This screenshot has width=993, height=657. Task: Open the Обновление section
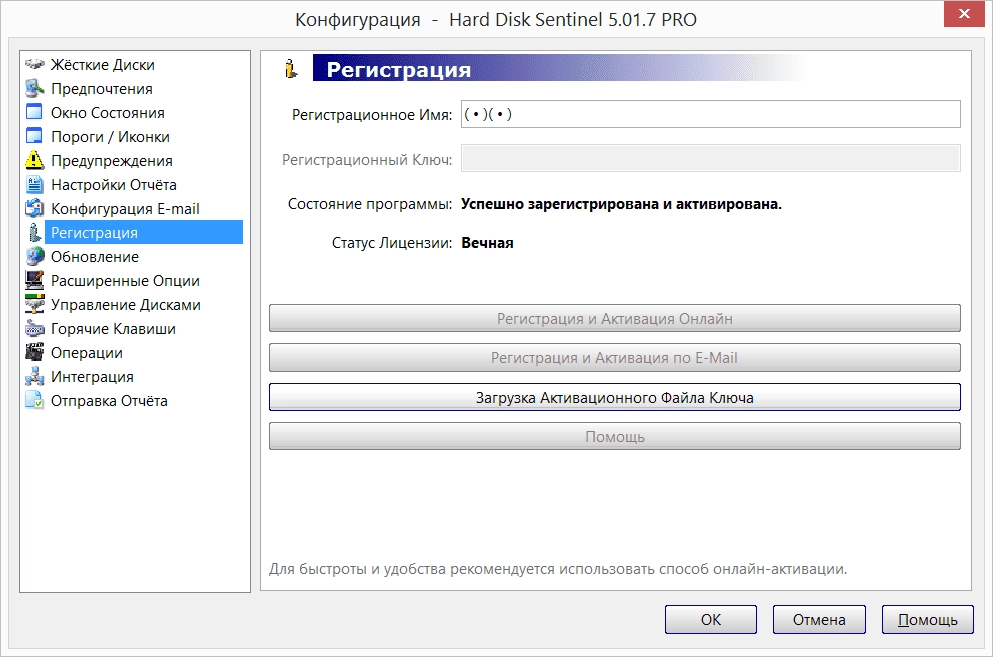[95, 257]
